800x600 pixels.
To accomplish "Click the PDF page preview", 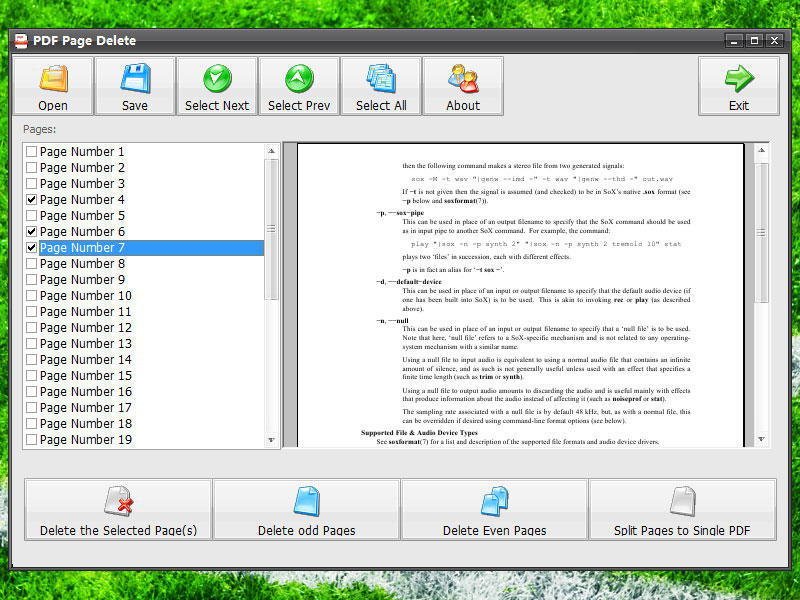I will click(520, 295).
